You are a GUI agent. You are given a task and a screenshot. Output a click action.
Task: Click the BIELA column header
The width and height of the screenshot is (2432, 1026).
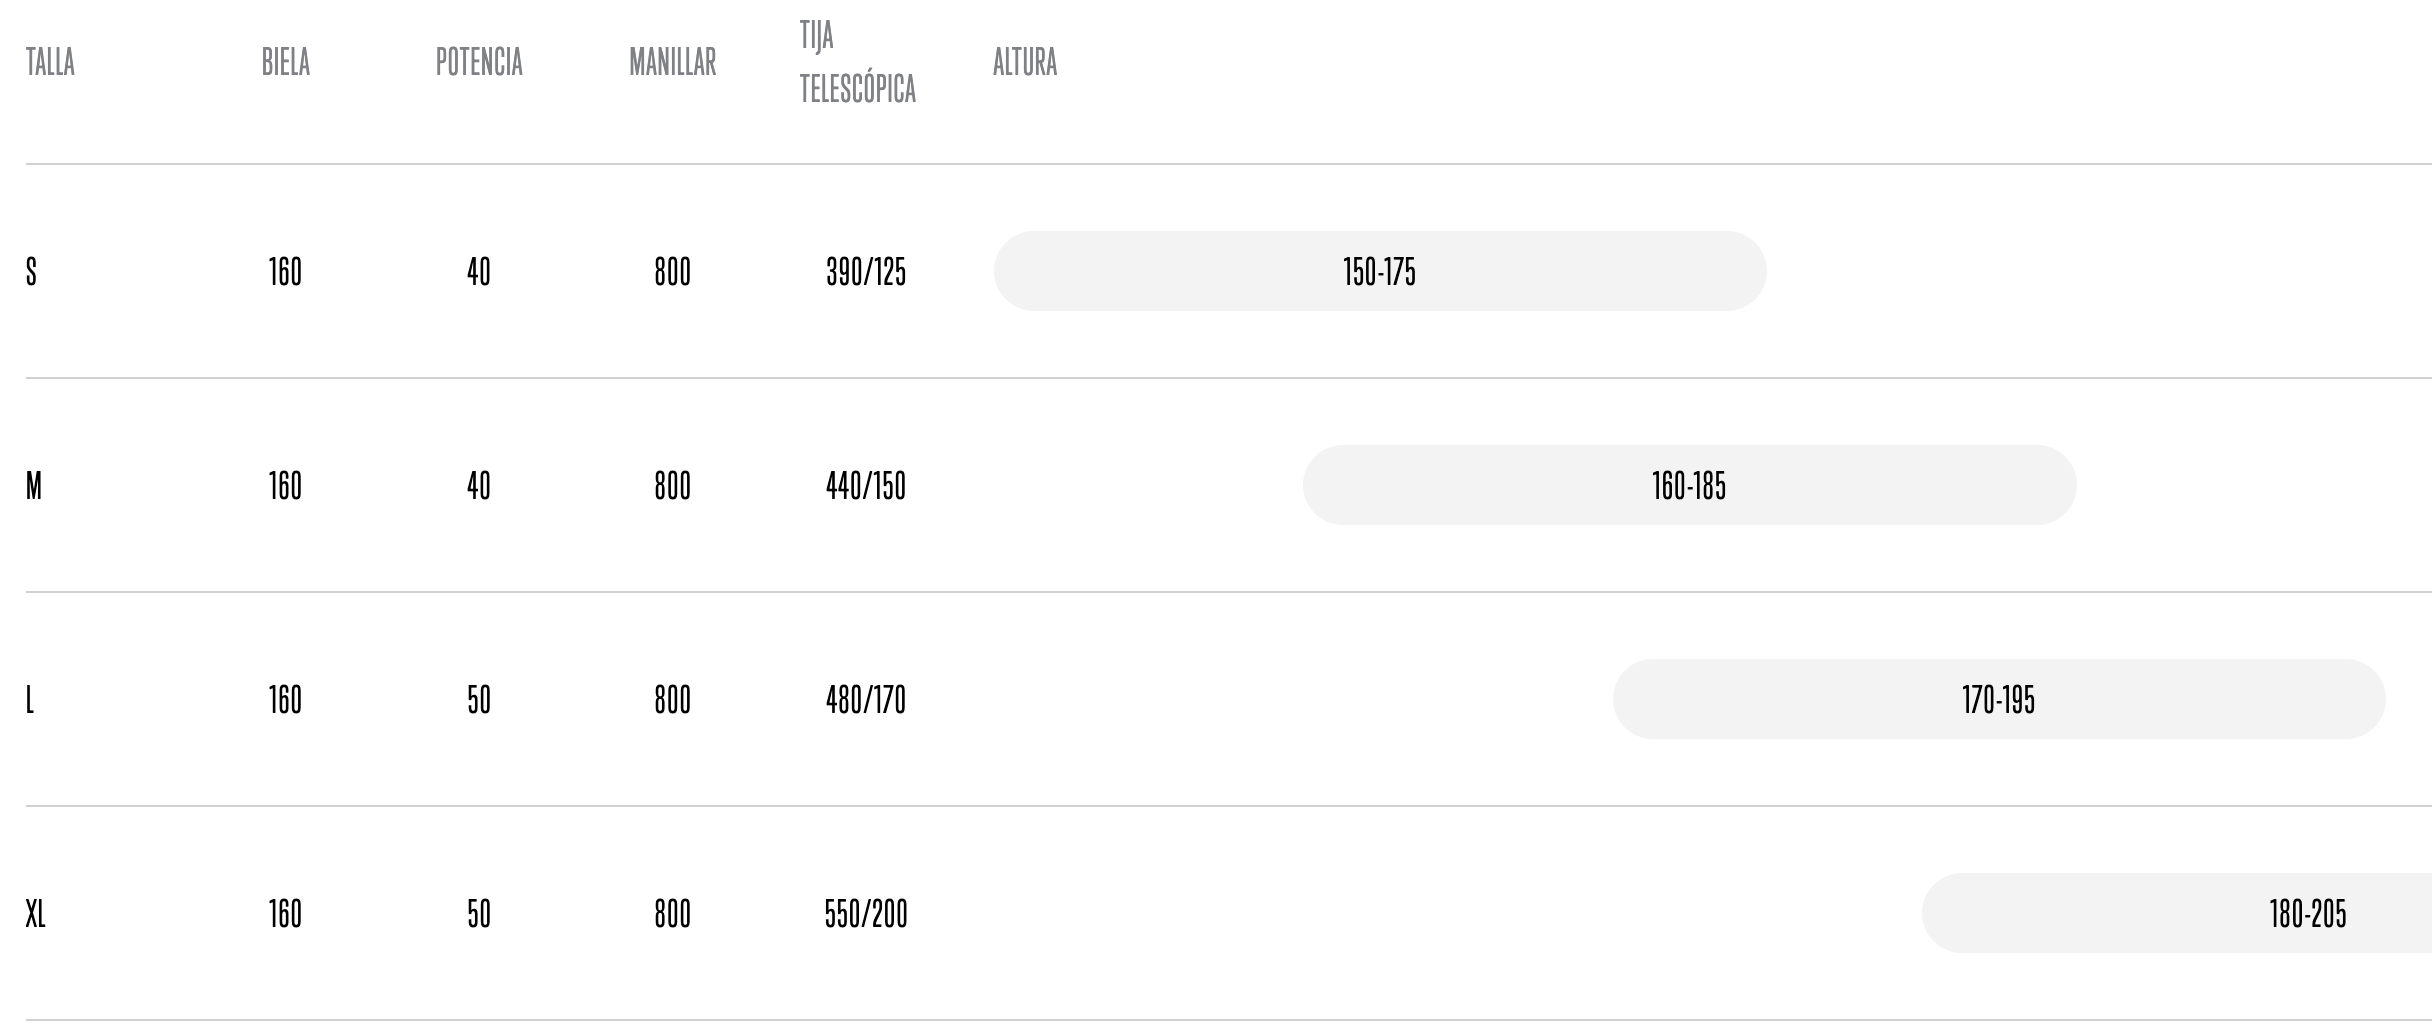click(x=286, y=62)
